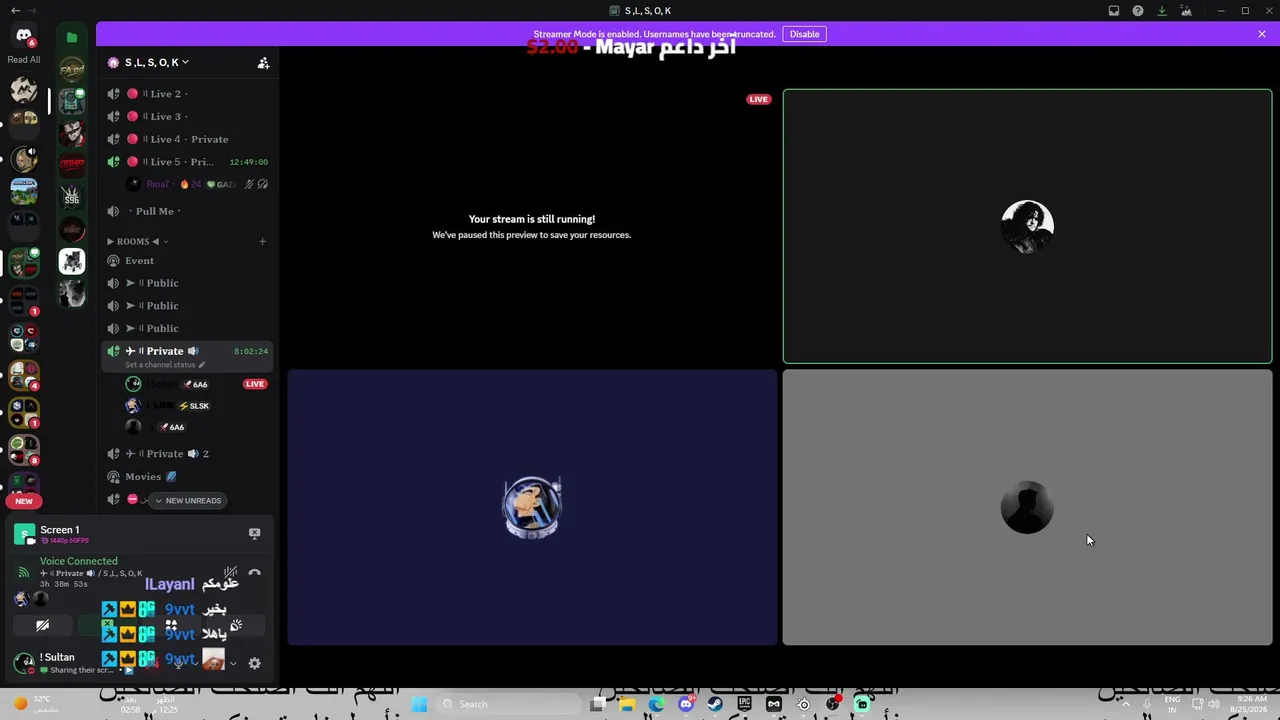Viewport: 1280px width, 720px height.
Task: Join the Live 3 voice channel
Action: coord(187,116)
